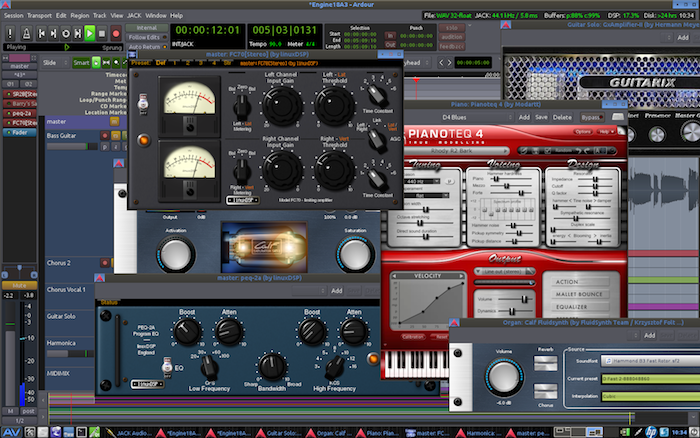Click the EQUALIZER button in Pianoteq
Image resolution: width=700 pixels, height=438 pixels.
pos(581,308)
